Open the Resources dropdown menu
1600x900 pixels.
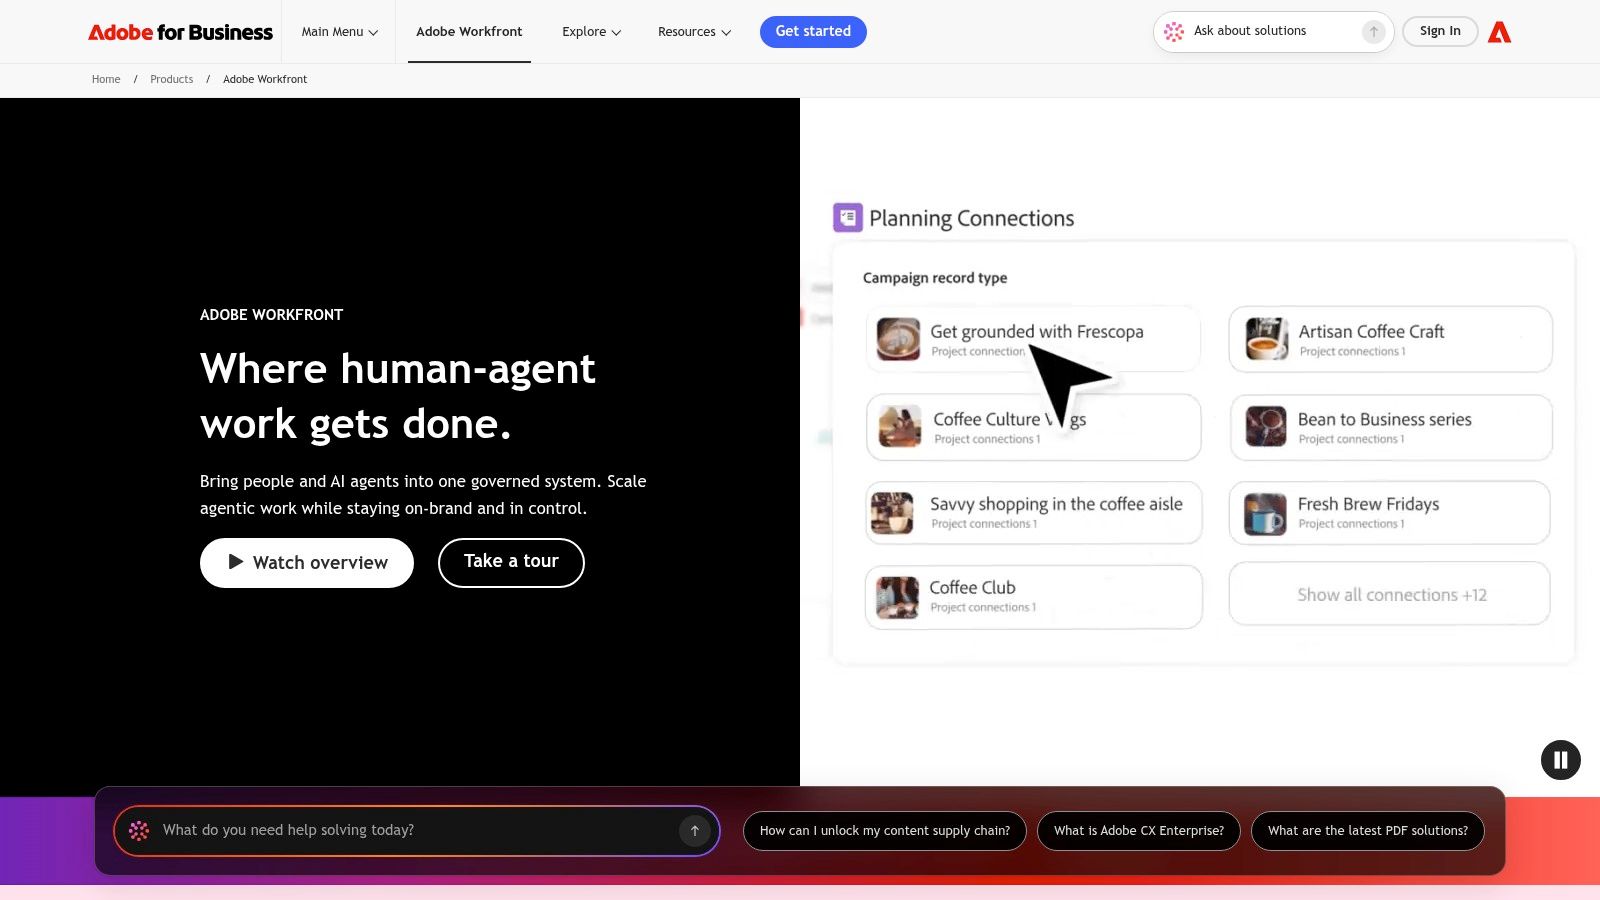click(694, 32)
